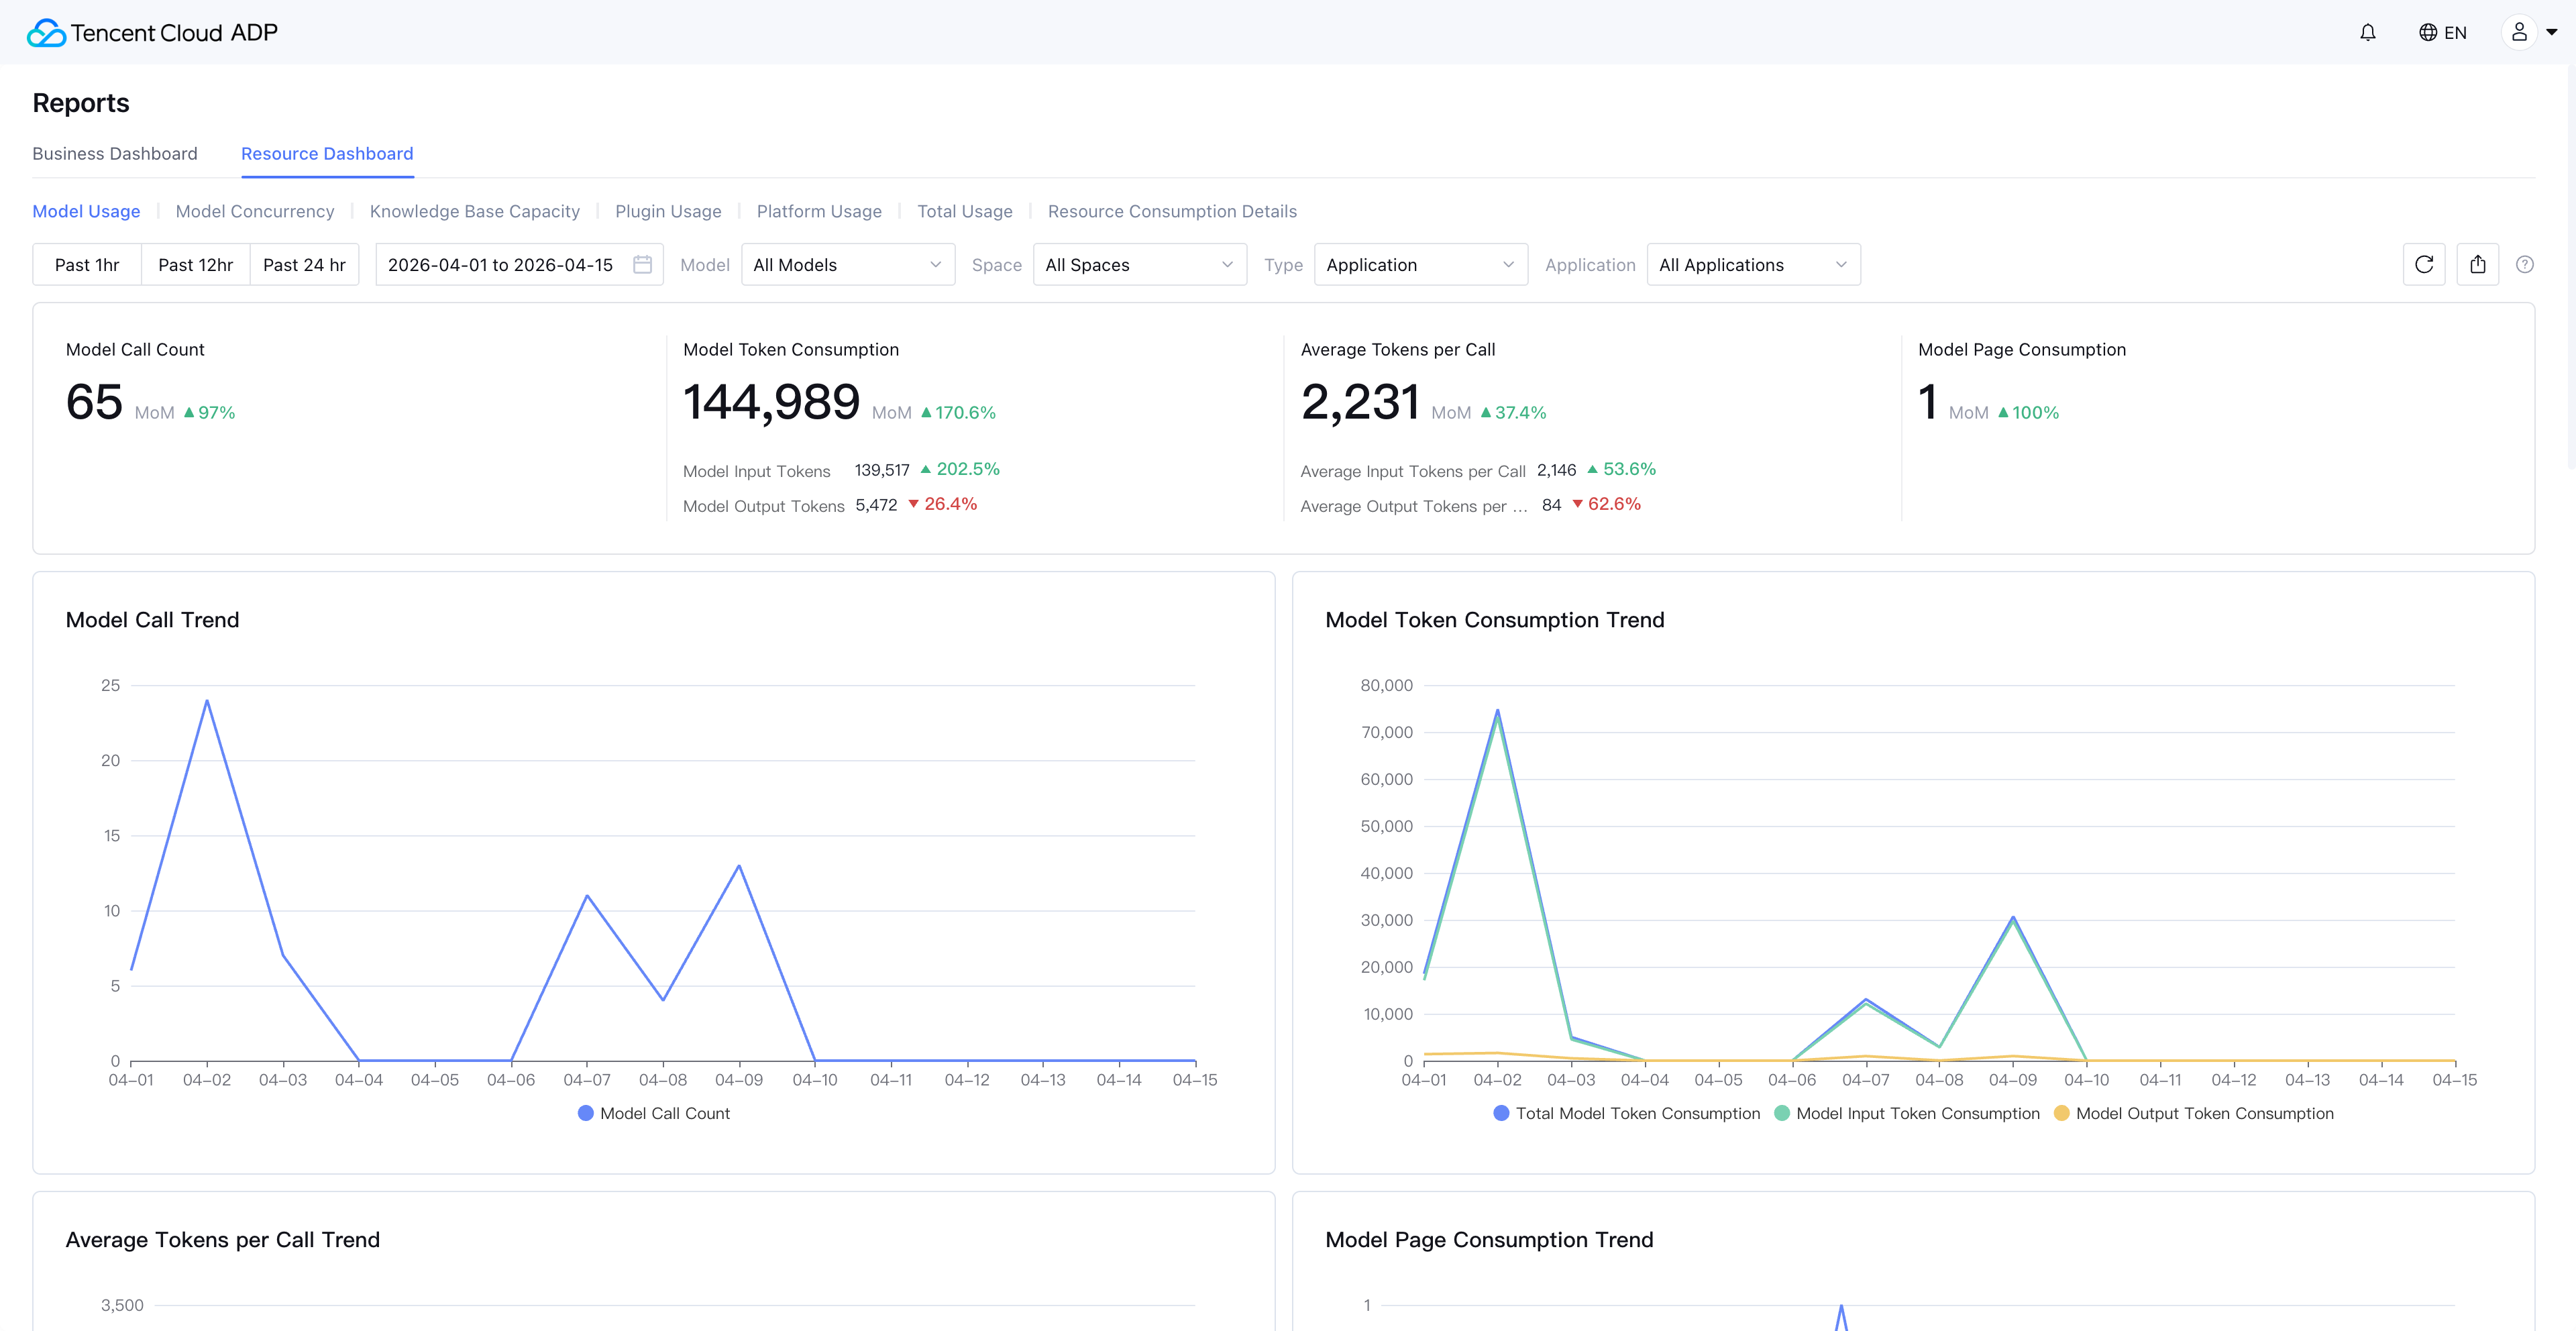
Task: Click the date range input field
Action: point(500,265)
